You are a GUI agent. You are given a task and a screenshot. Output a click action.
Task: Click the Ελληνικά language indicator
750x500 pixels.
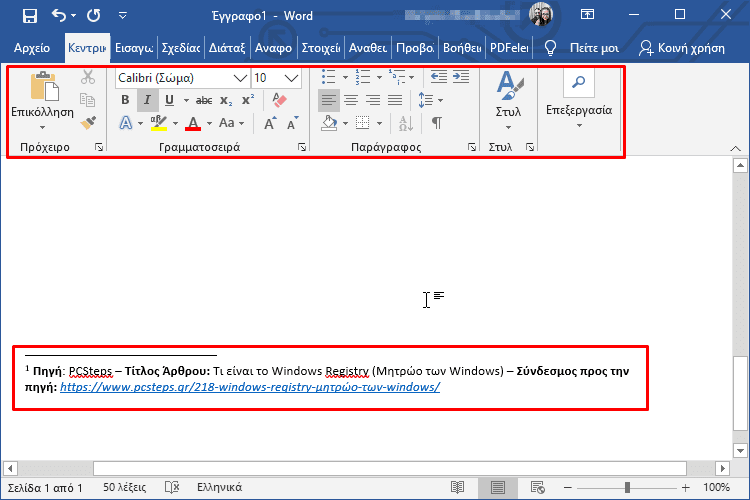(x=220, y=487)
